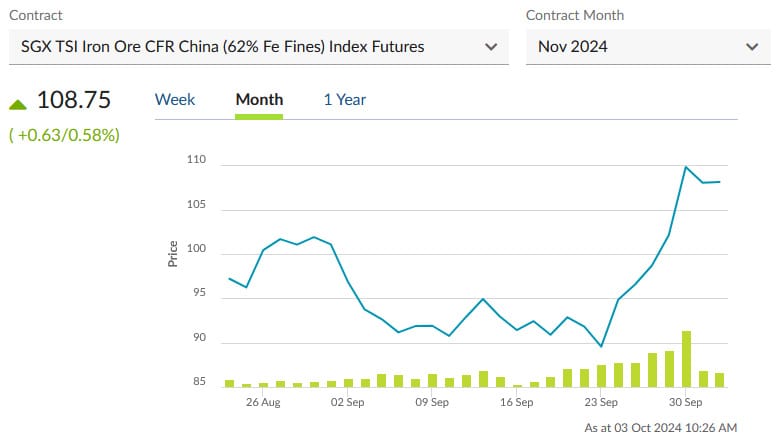Click the green up-arrow price indicator
Image resolution: width=780 pixels, height=443 pixels.
click(x=17, y=102)
